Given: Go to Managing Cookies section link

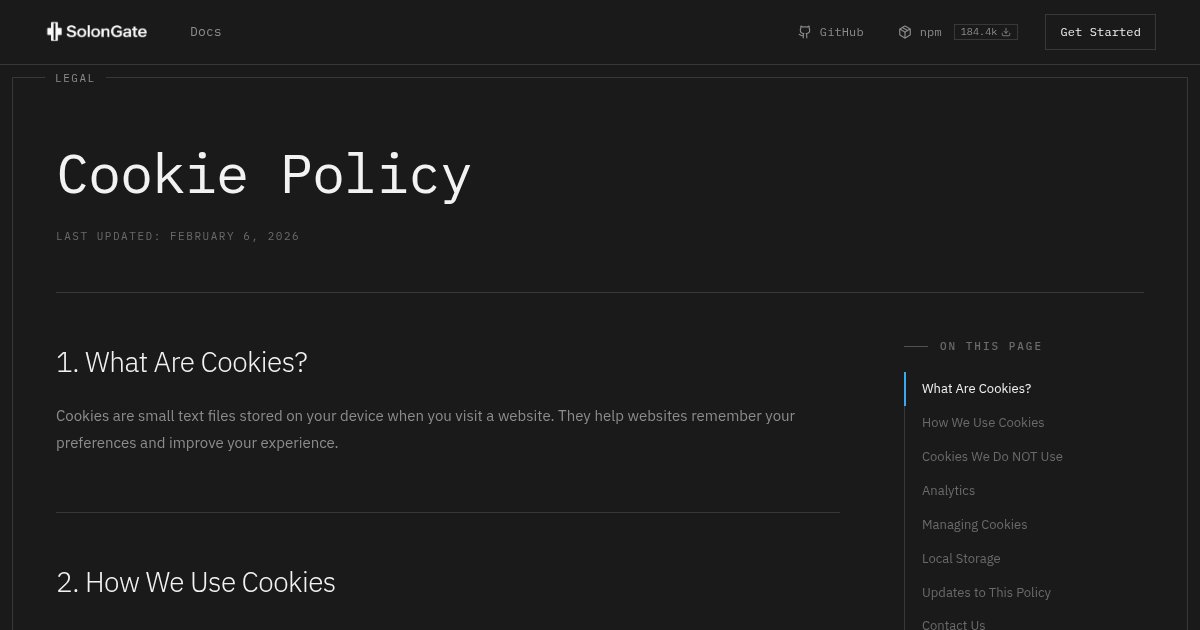Looking at the screenshot, I should 974,525.
